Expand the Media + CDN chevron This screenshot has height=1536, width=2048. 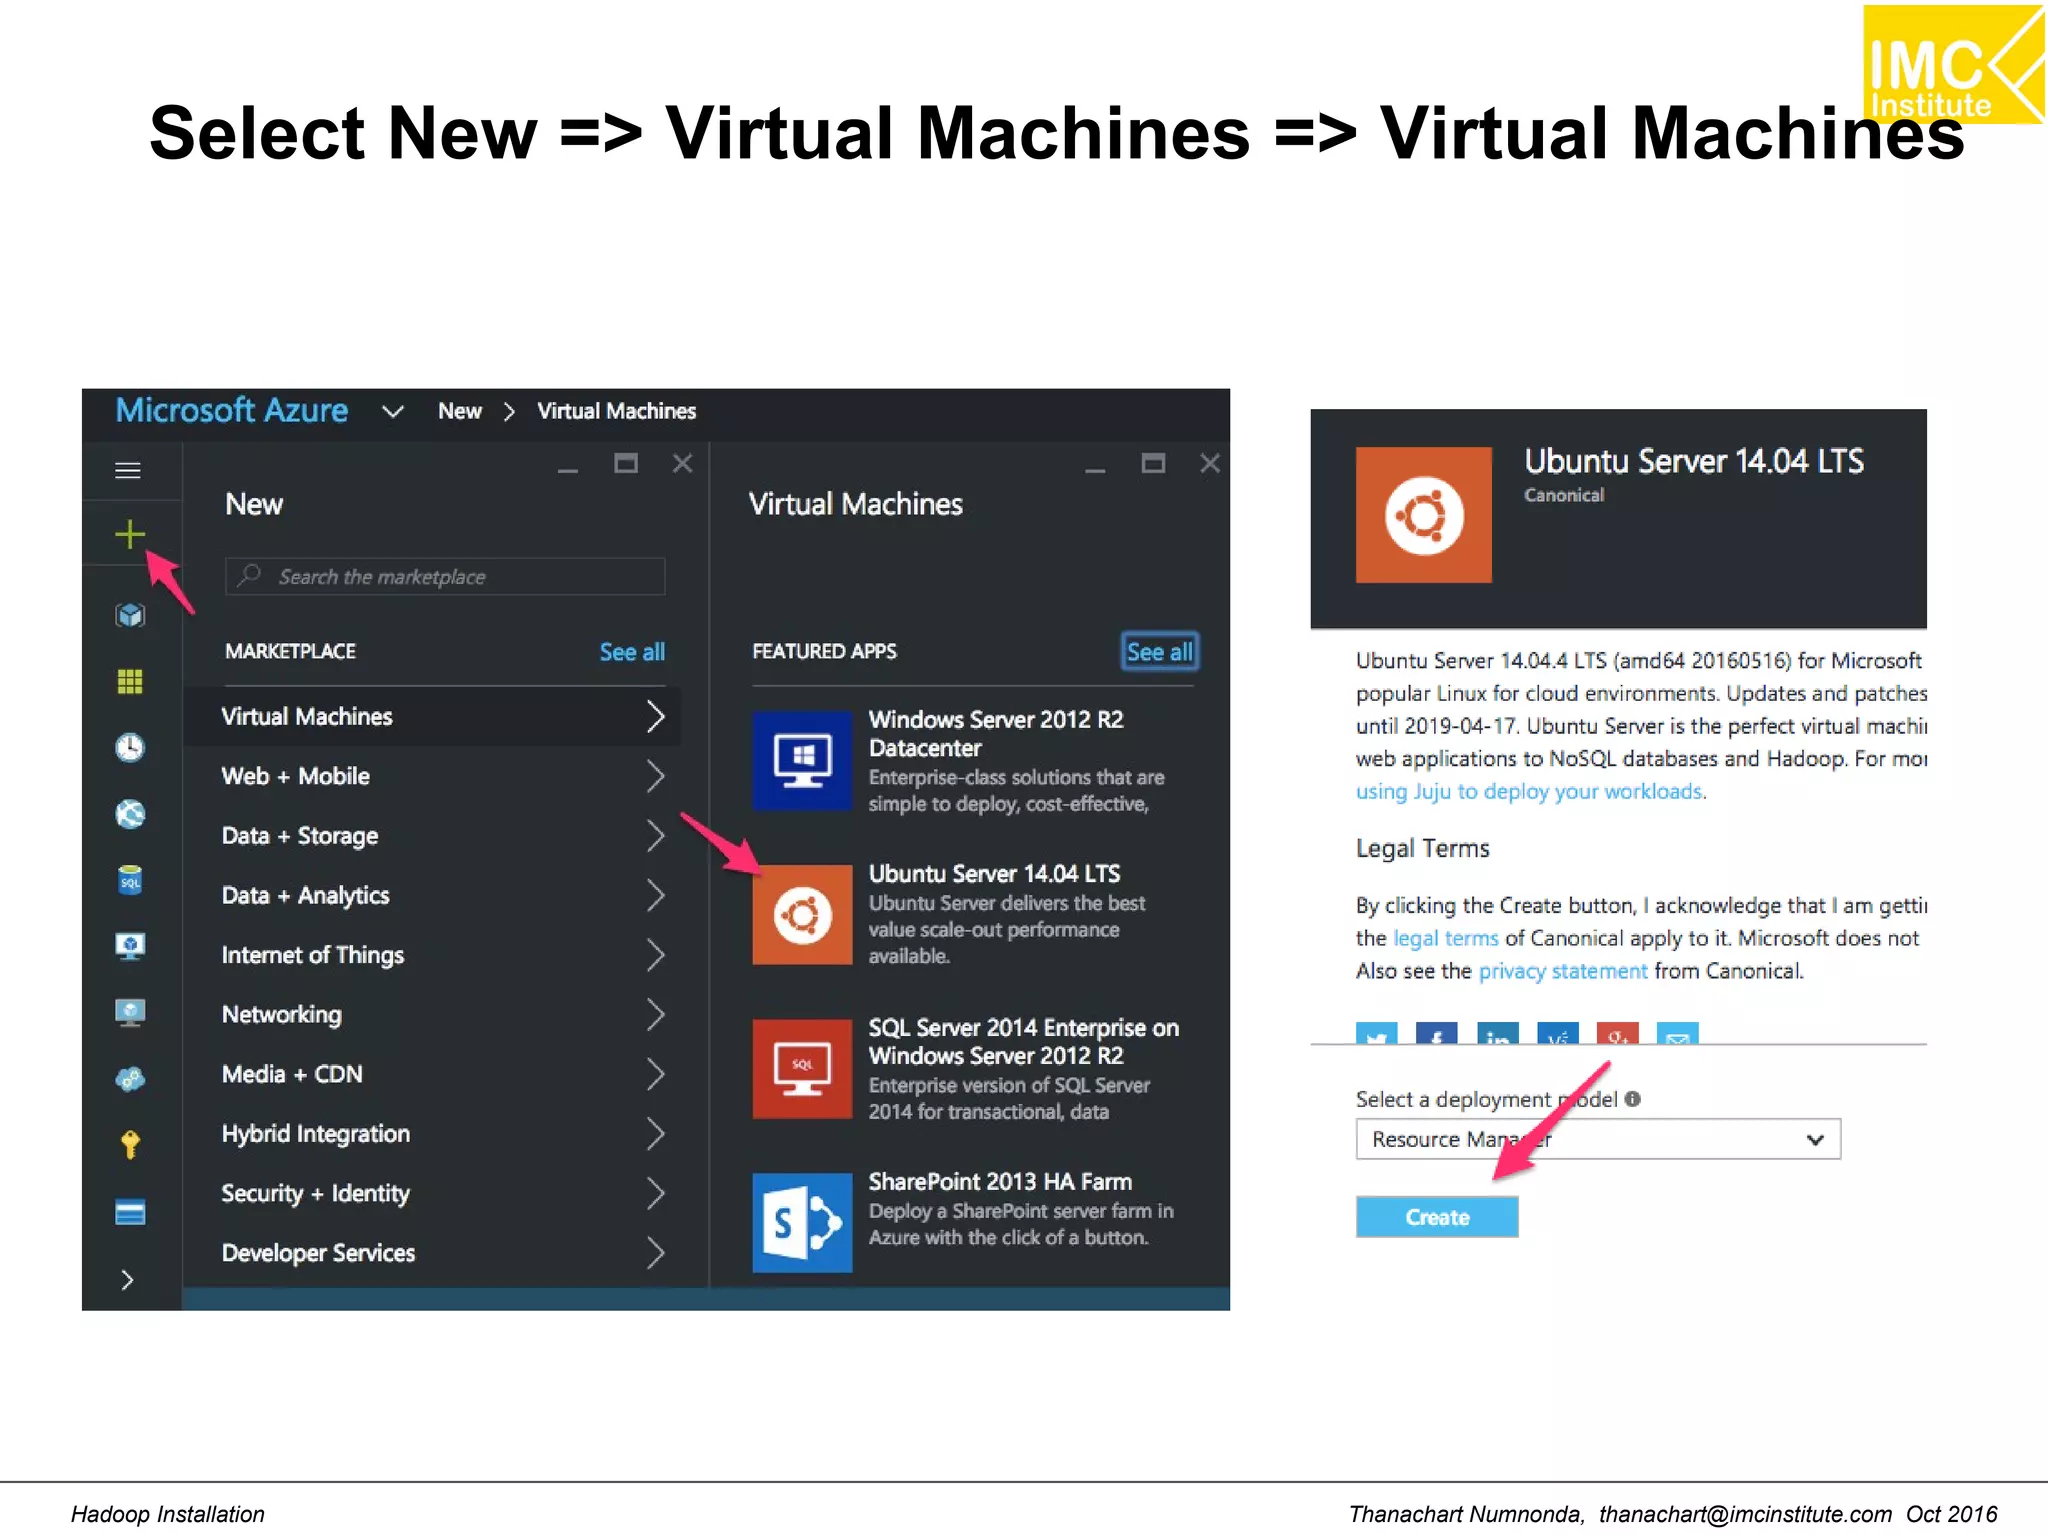coord(655,1074)
